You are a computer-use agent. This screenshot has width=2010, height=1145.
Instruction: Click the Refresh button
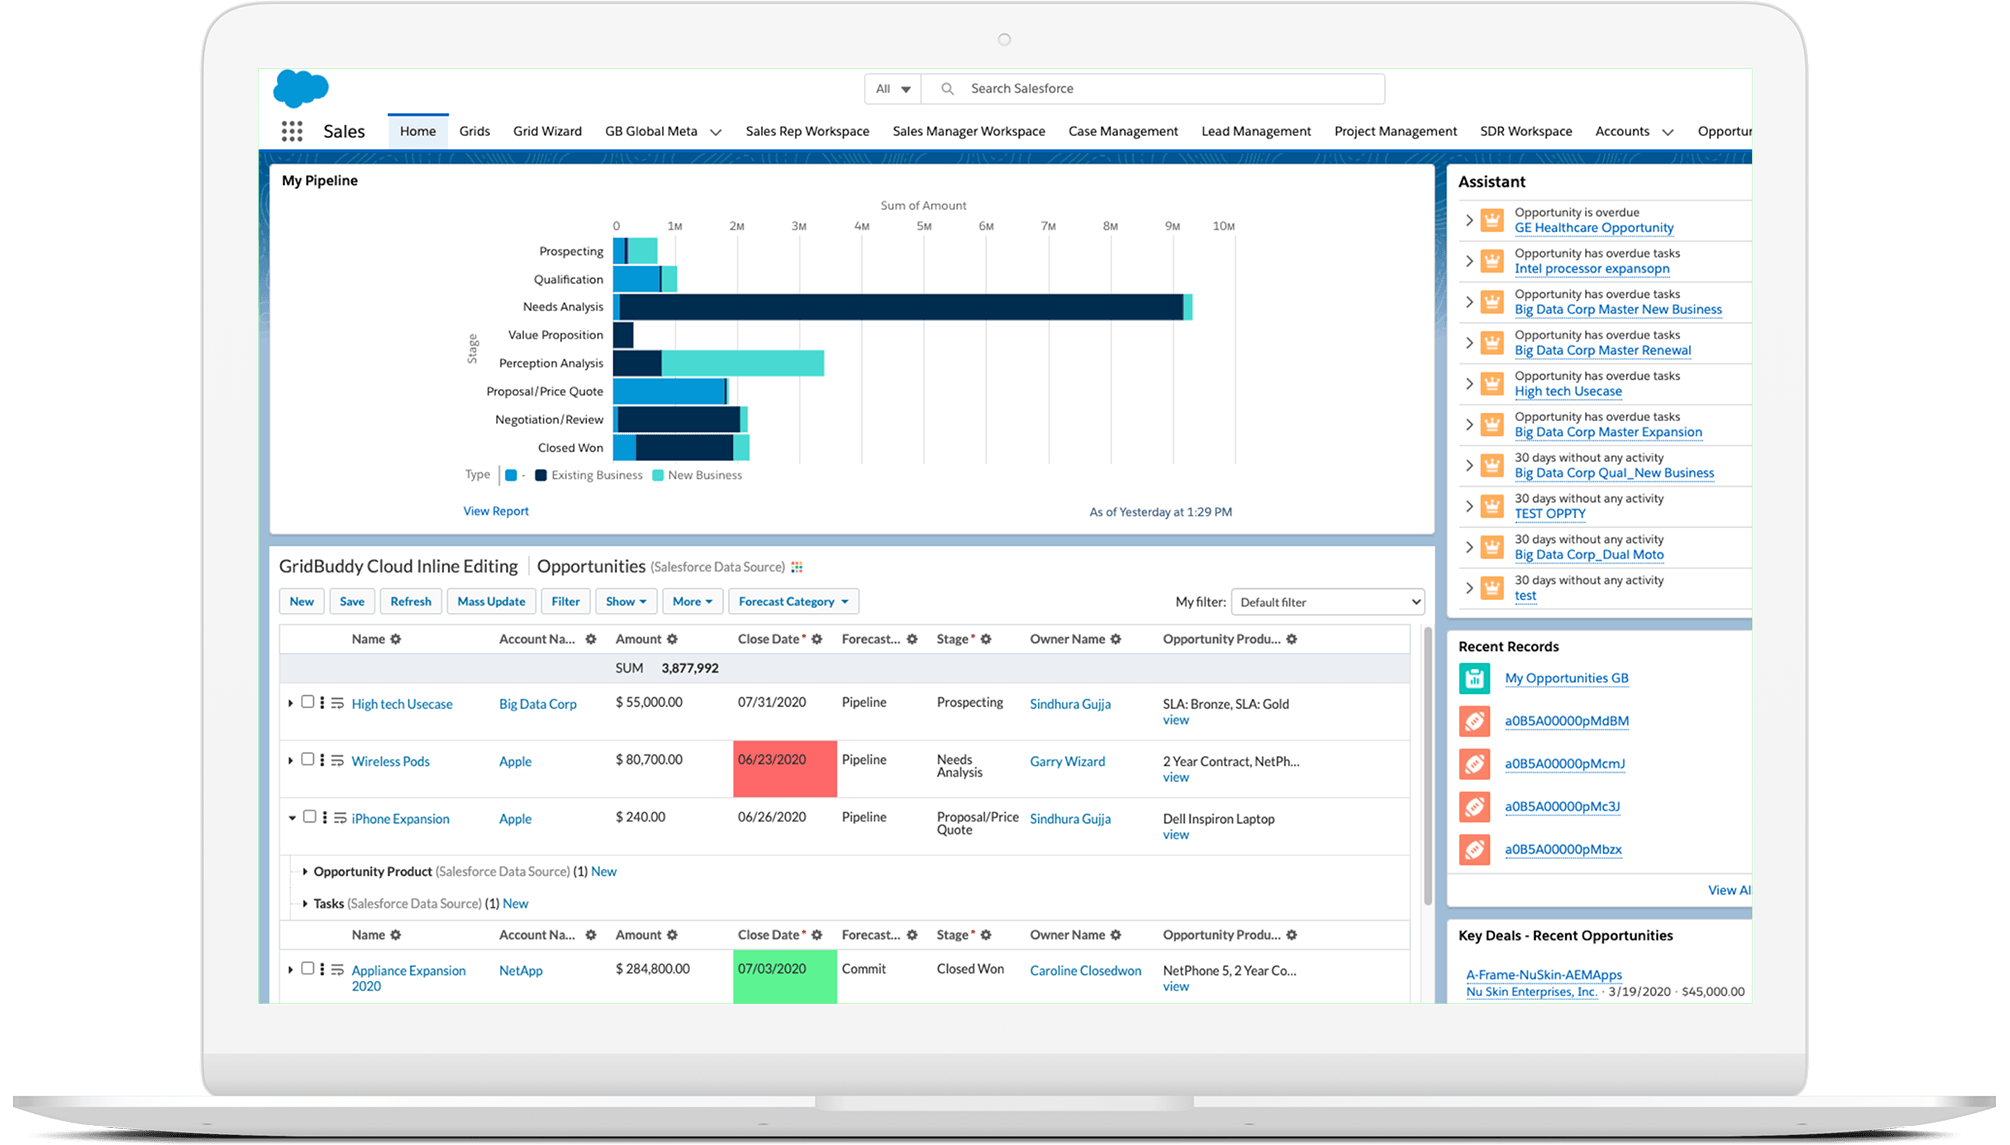(x=411, y=601)
